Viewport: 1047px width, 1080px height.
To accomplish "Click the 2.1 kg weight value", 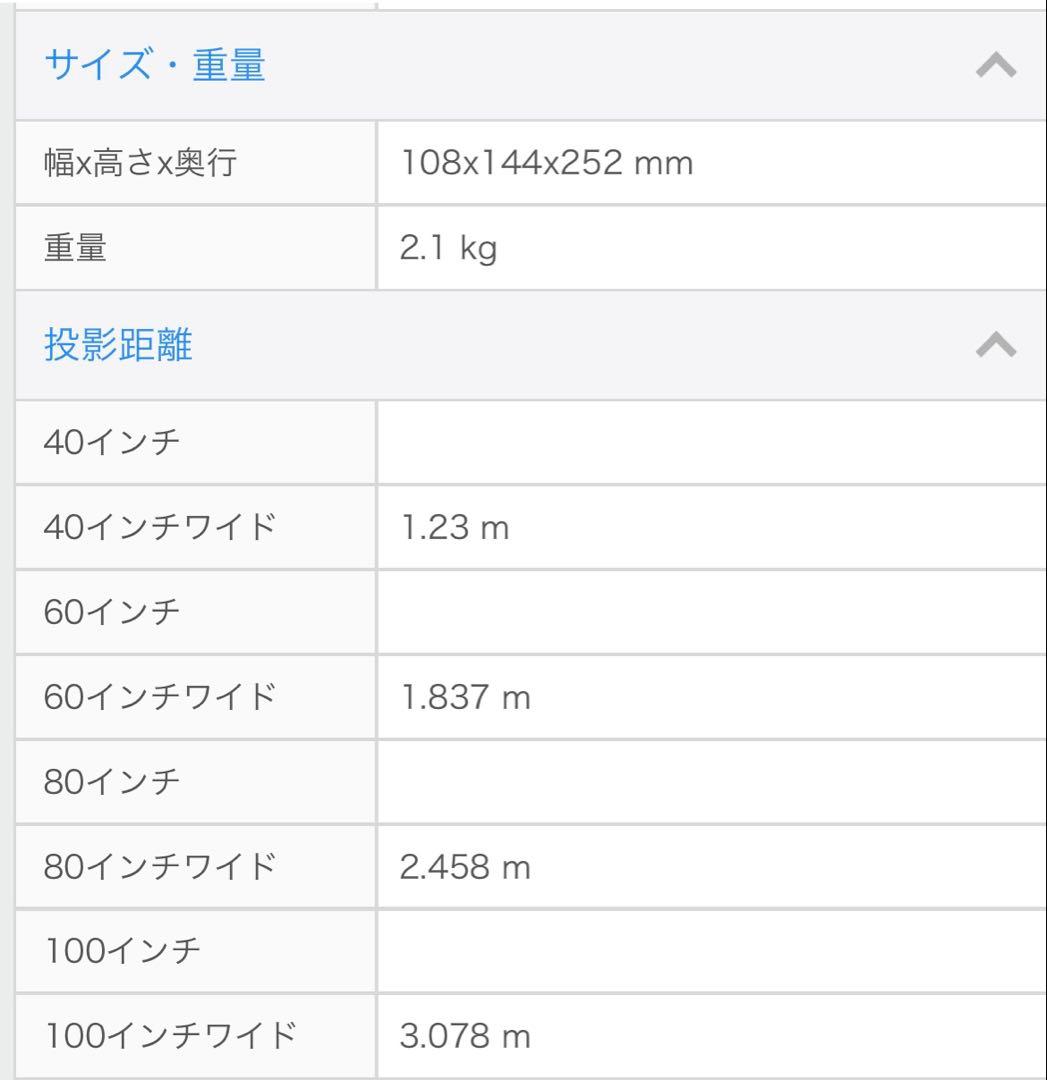I will (x=448, y=248).
